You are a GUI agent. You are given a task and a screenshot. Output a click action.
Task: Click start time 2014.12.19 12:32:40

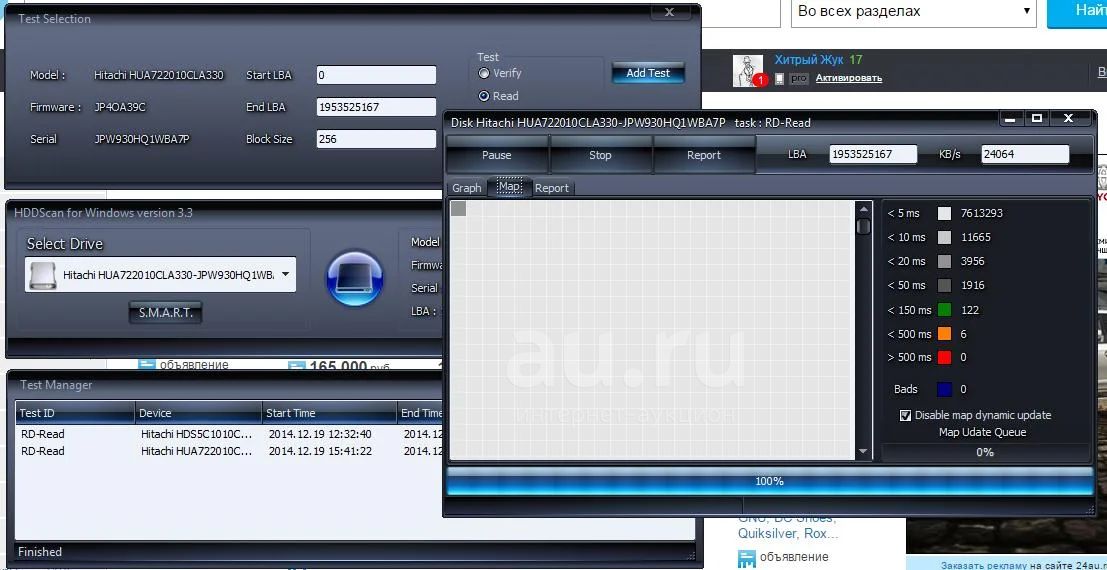320,434
